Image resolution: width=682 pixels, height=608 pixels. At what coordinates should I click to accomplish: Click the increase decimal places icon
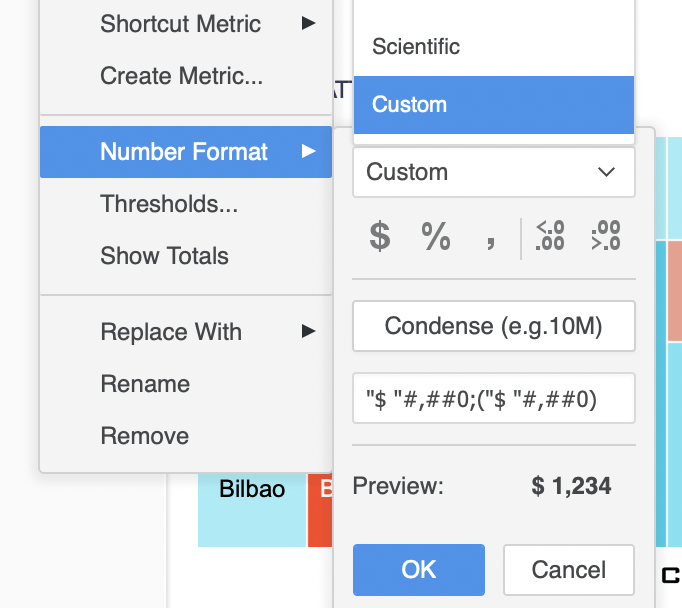(x=606, y=237)
